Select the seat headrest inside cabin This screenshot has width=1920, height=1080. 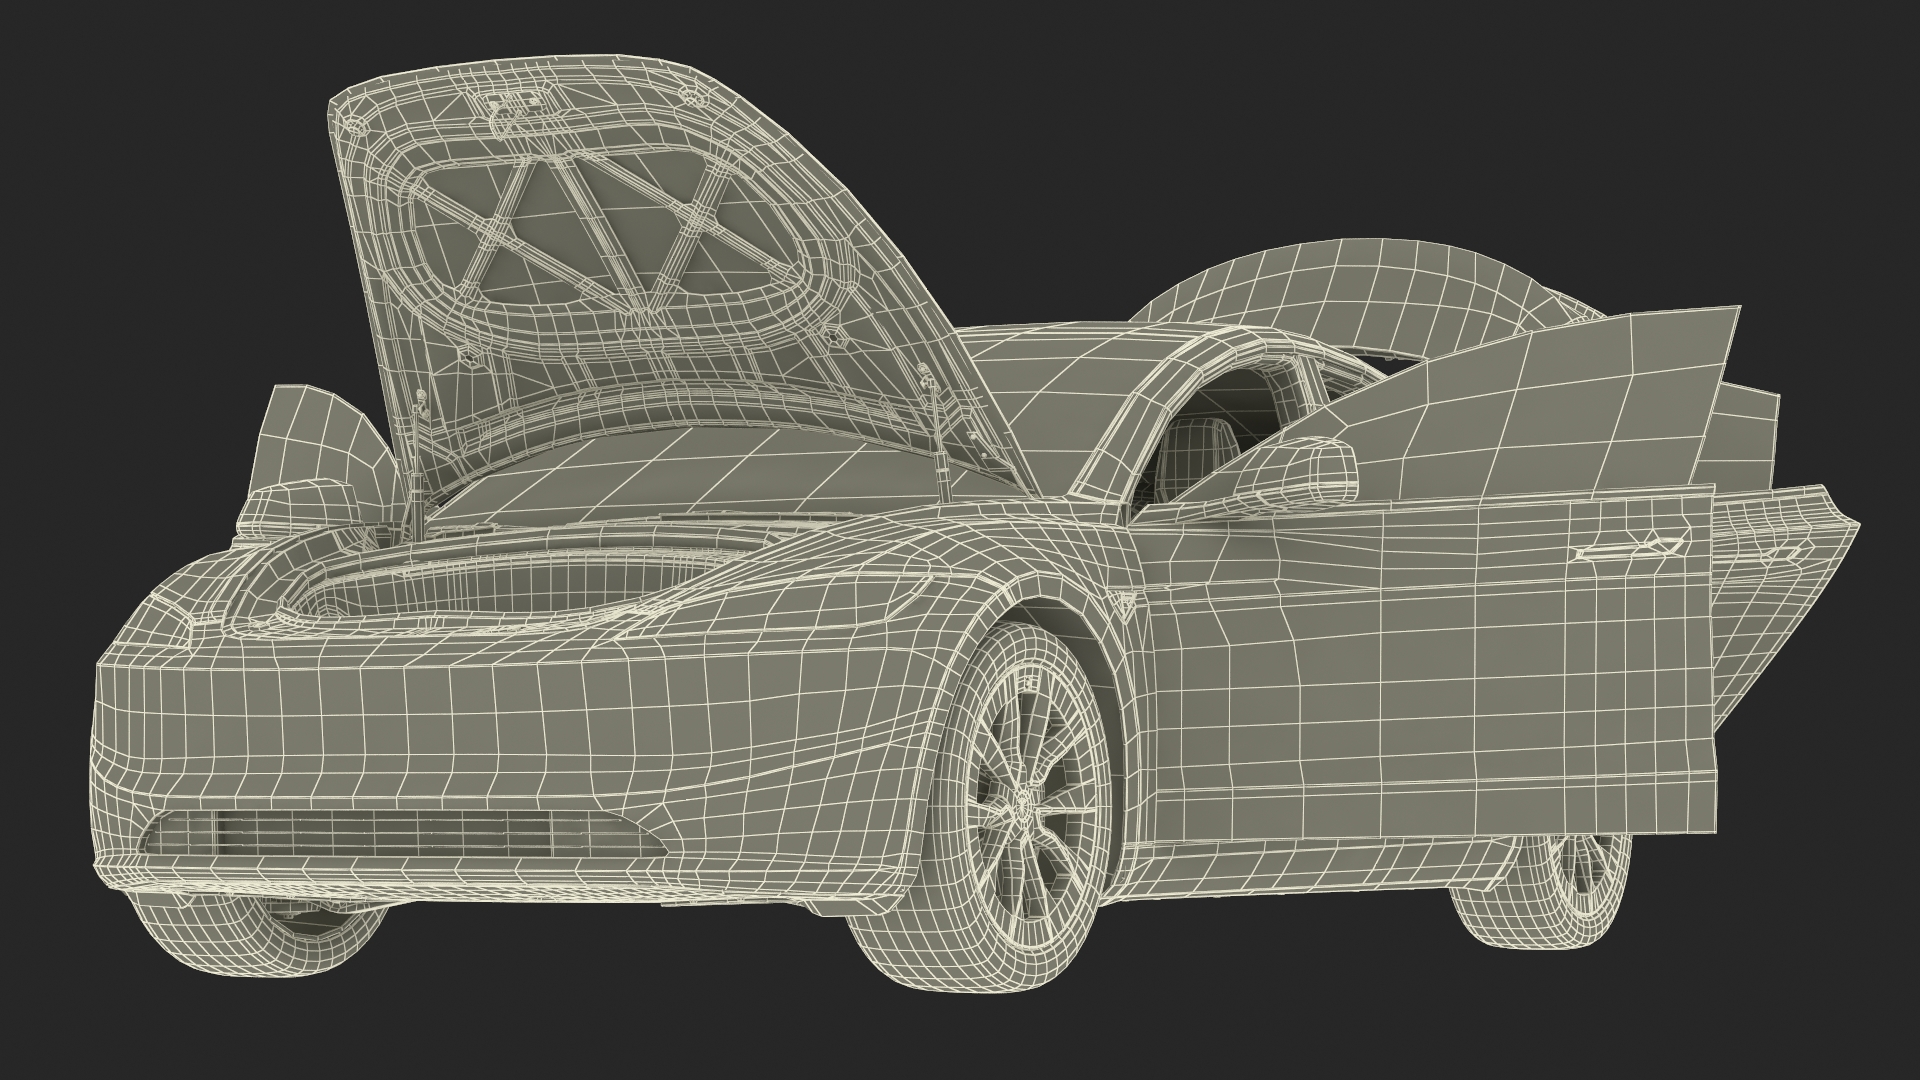tap(1195, 440)
